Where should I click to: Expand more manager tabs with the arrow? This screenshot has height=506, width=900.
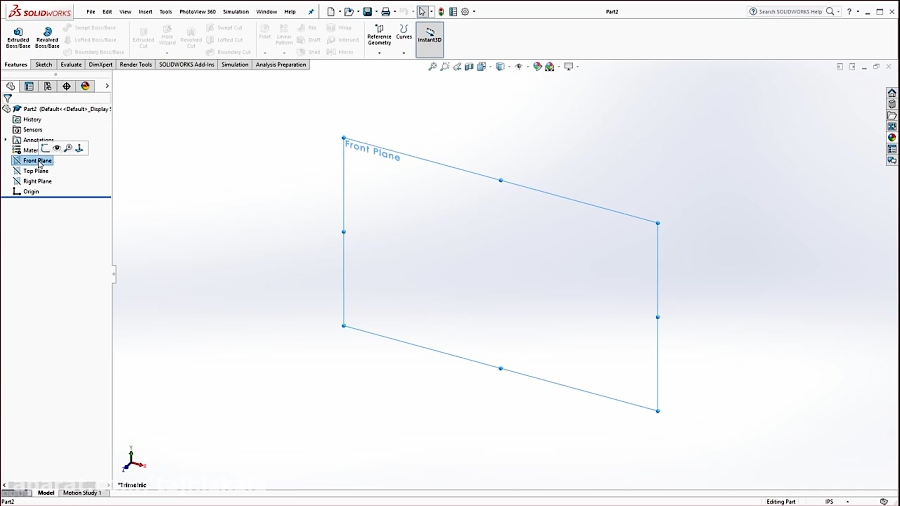pos(107,86)
